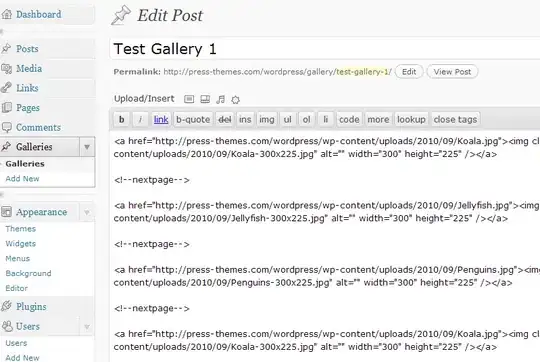
Task: Click the Pages icon in sidebar
Action: 6,107
